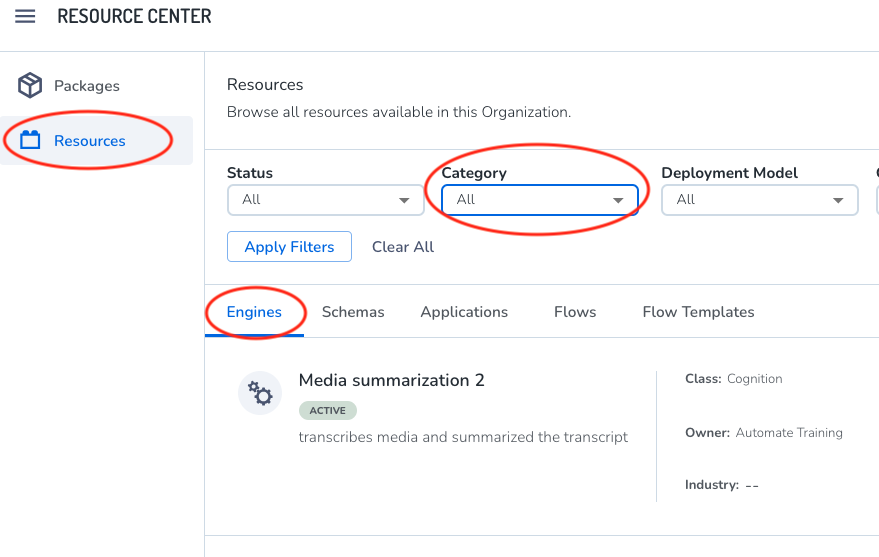Open the Applications tab
The image size is (879, 557).
[464, 312]
